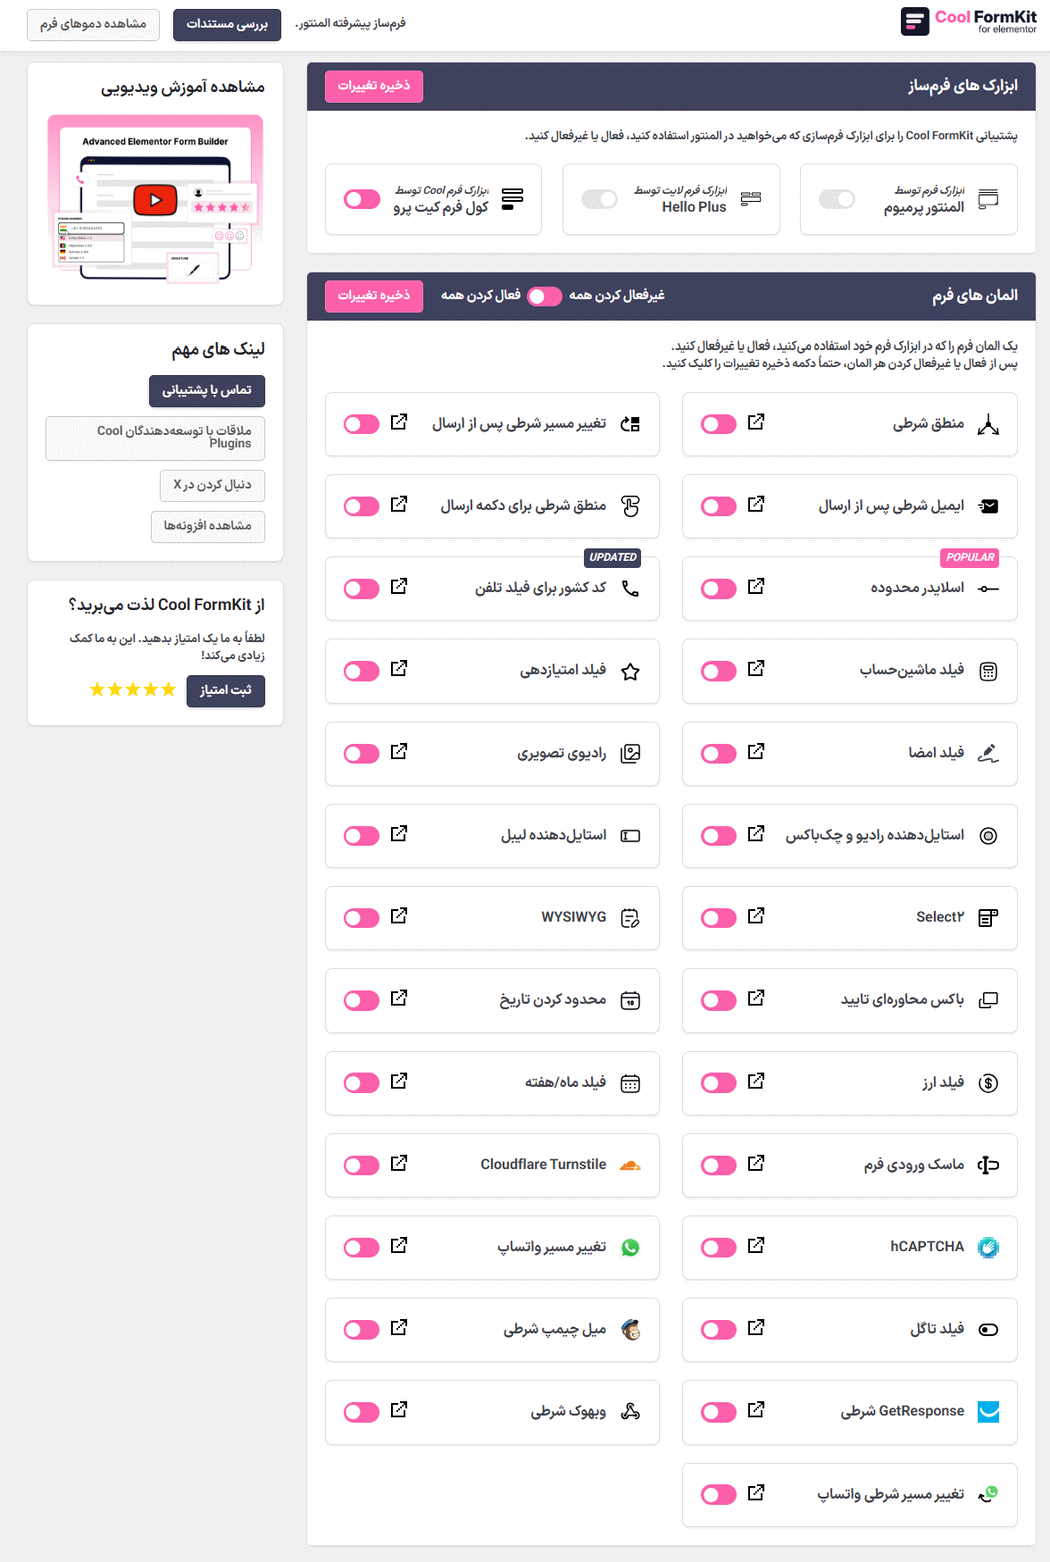This screenshot has width=1050, height=1562.
Task: Toggle the فعال کردن همه master switch
Action: [545, 296]
